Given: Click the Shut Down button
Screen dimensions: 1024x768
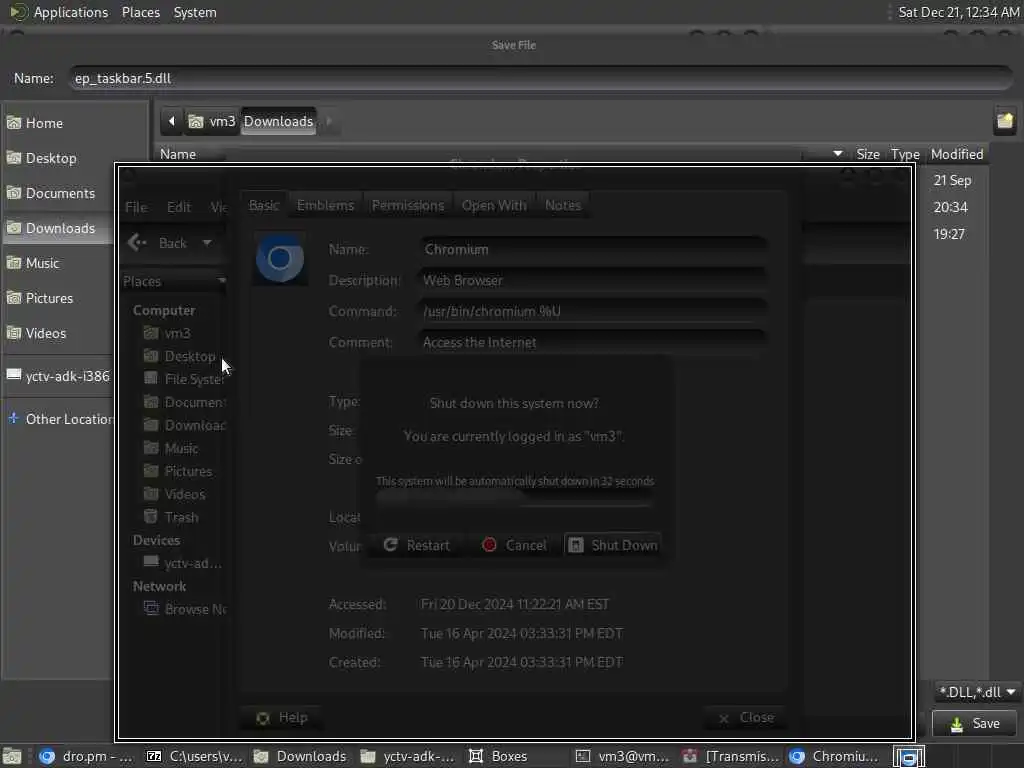Looking at the screenshot, I should coord(612,545).
